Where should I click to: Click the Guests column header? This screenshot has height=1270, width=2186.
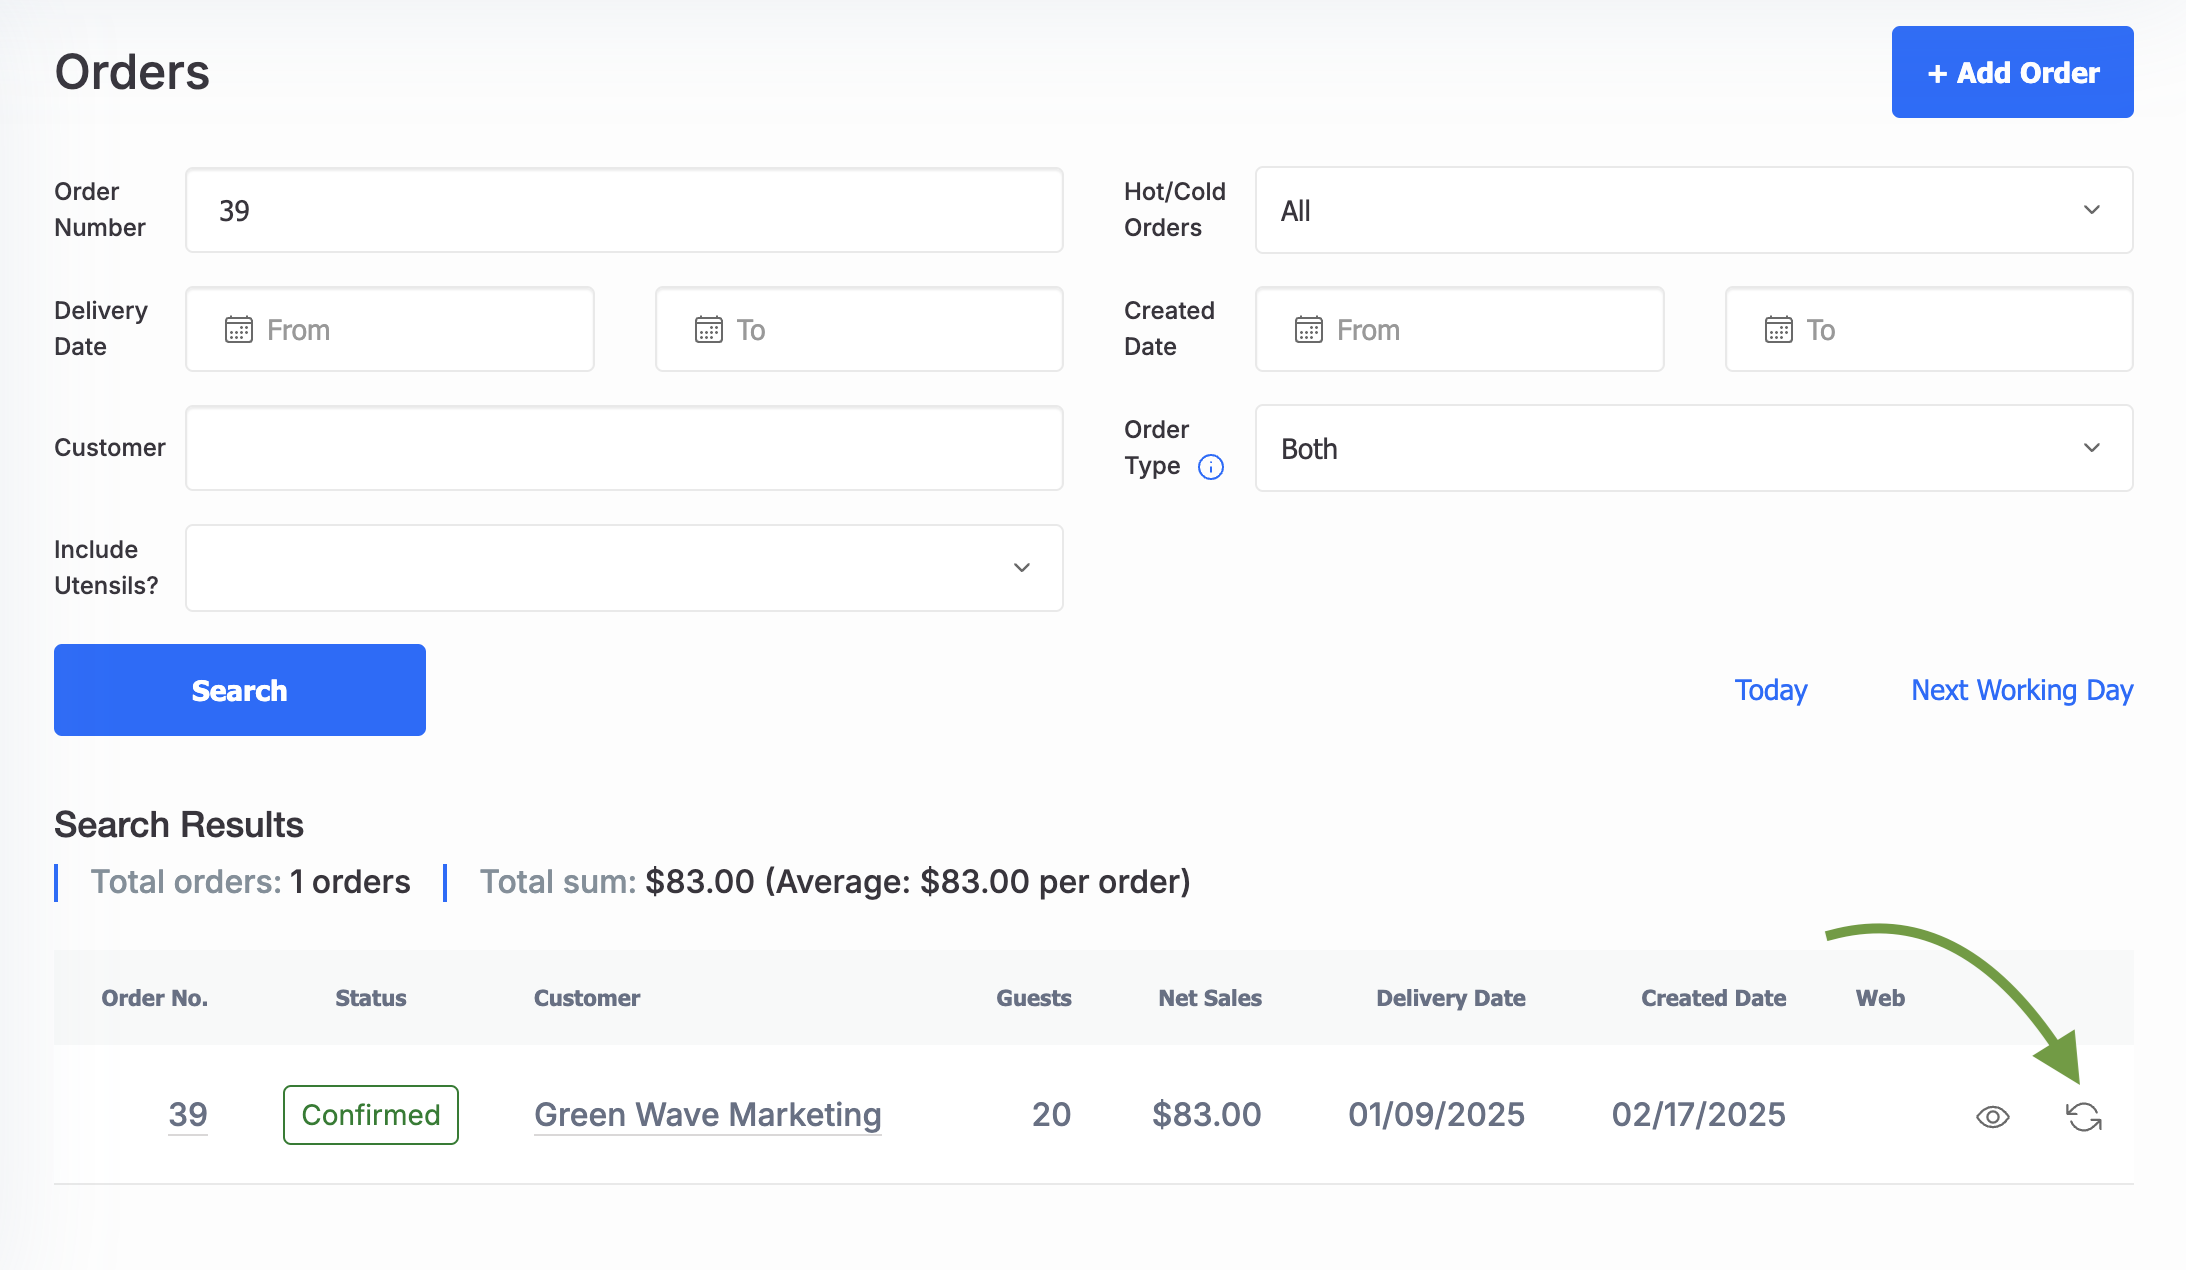[x=1034, y=998]
